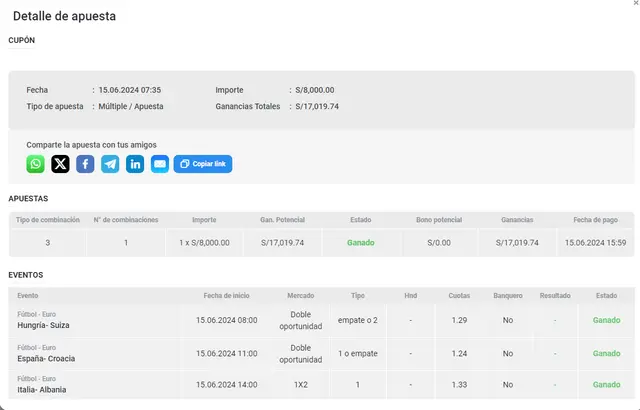Click the Copiar link button
Image resolution: width=640 pixels, height=410 pixels.
click(x=203, y=164)
